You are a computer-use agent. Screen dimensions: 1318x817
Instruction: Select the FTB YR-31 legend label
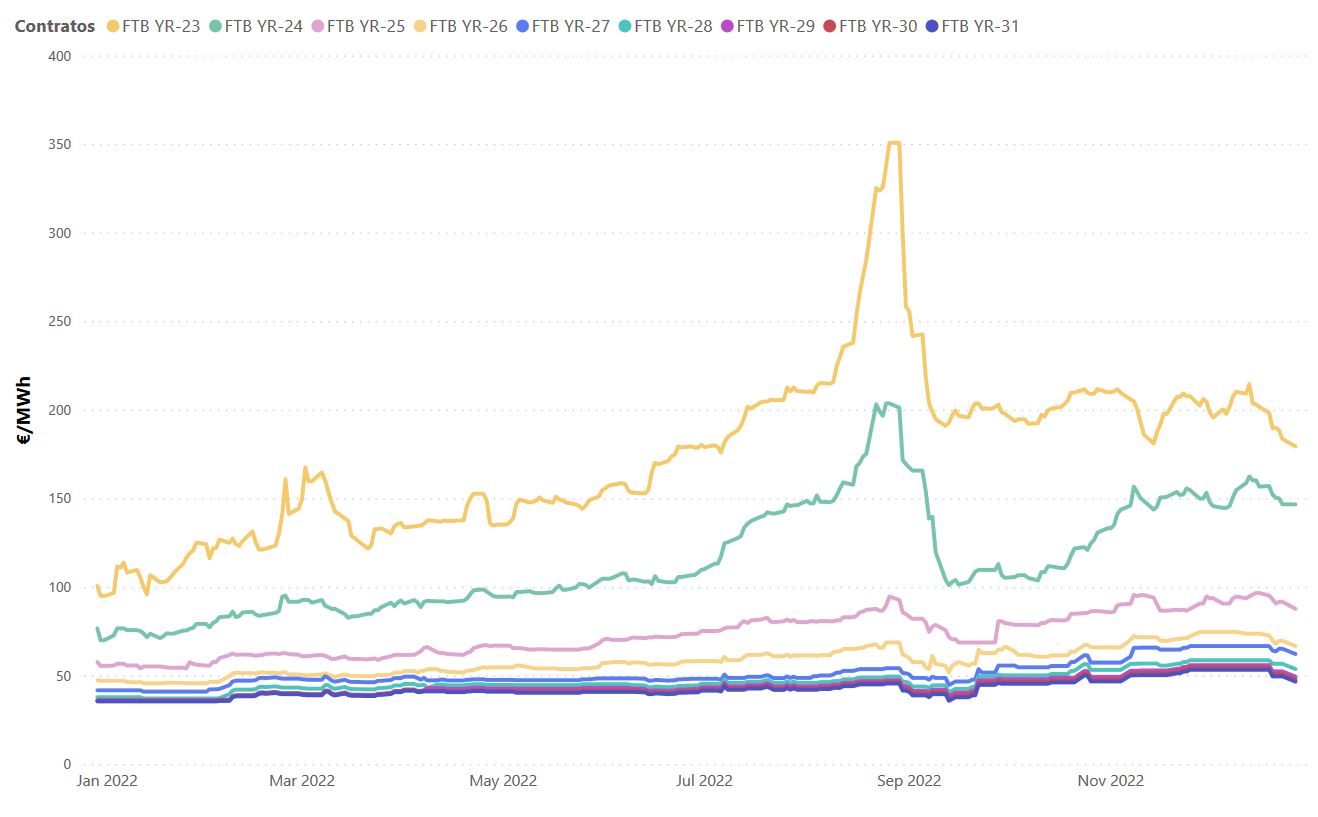click(980, 26)
